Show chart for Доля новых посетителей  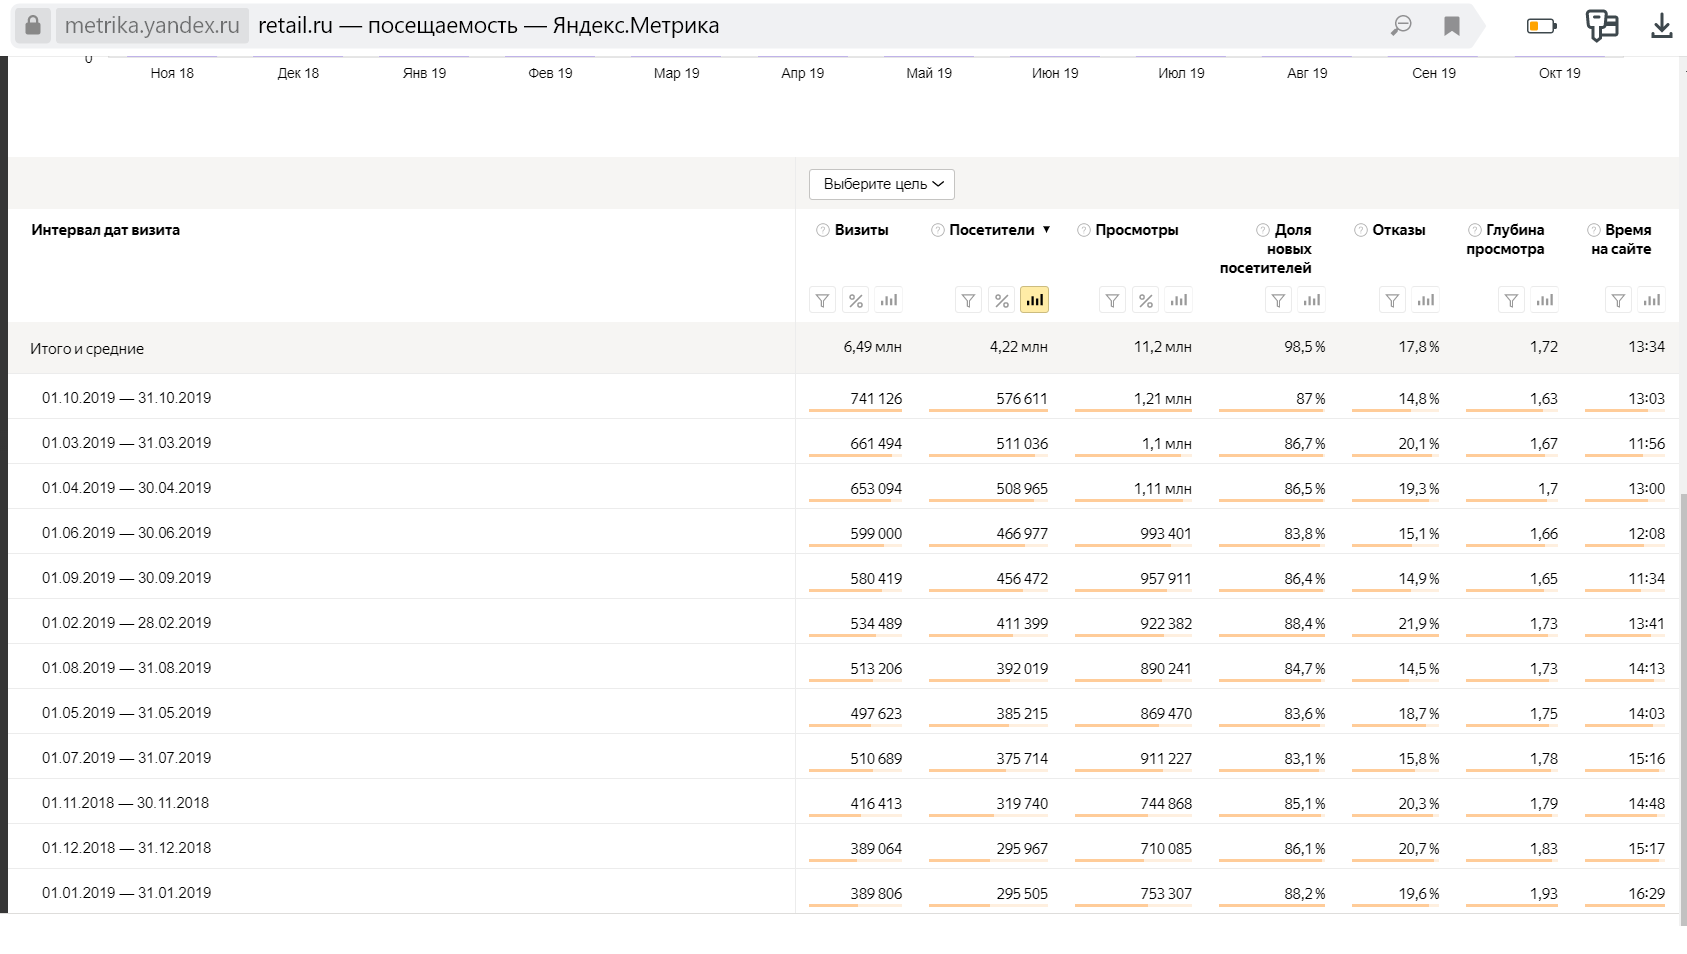click(1312, 300)
